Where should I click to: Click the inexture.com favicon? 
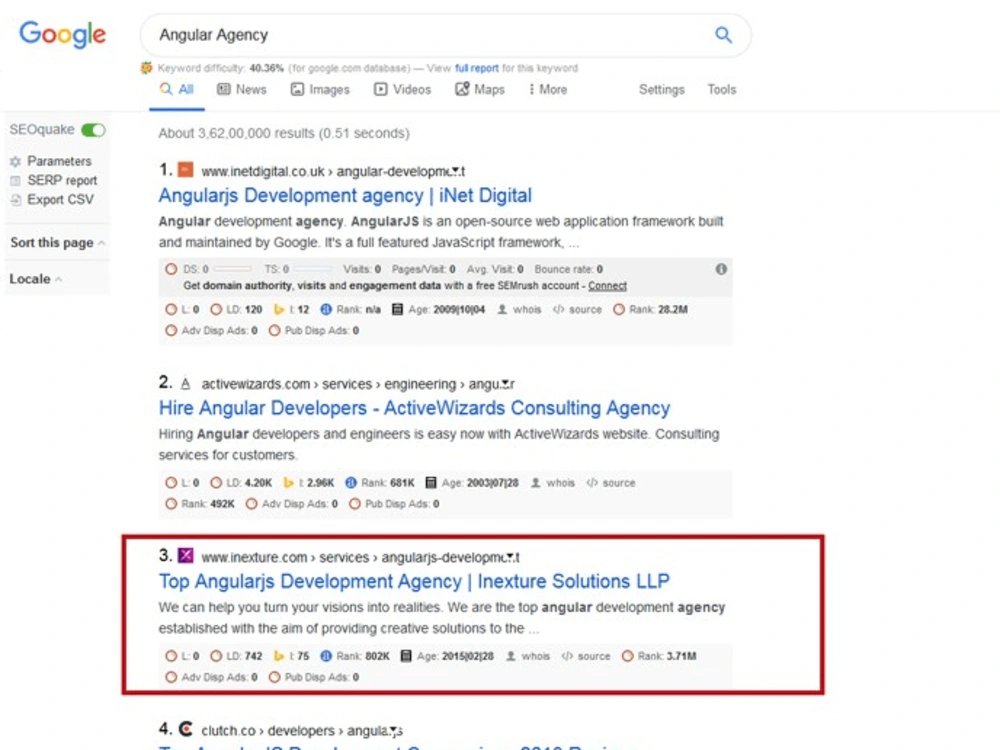click(x=185, y=555)
